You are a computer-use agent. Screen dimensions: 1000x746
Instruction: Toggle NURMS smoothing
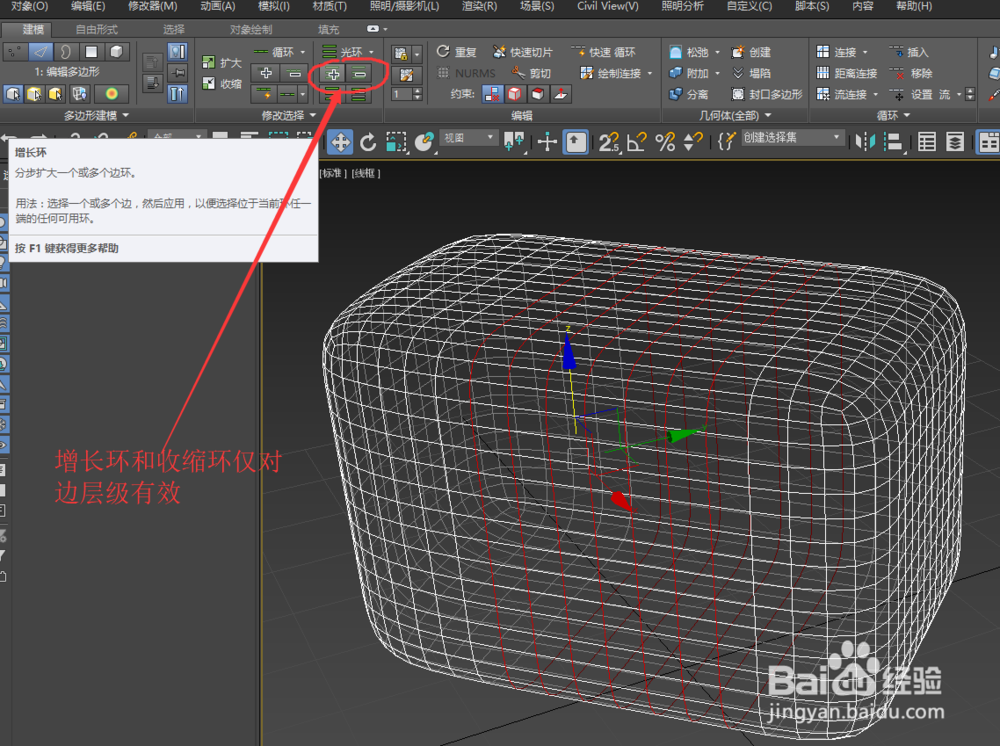[x=467, y=73]
